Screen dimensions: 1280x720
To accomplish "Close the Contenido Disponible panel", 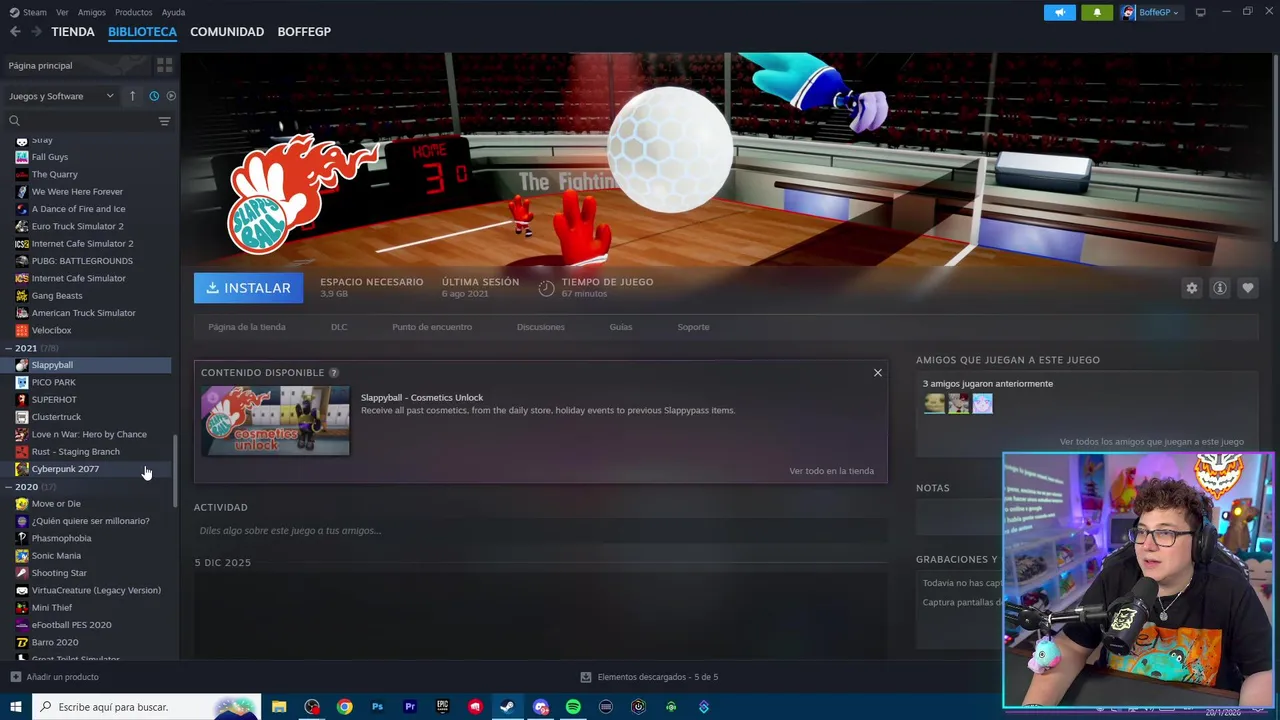I will (878, 373).
